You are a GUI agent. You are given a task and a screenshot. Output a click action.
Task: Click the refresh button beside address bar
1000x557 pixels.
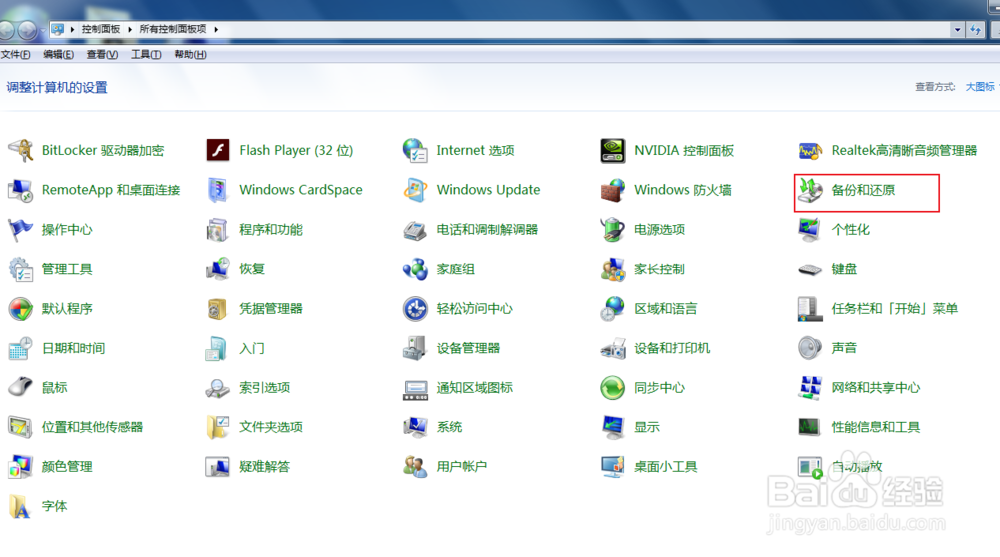[x=976, y=29]
